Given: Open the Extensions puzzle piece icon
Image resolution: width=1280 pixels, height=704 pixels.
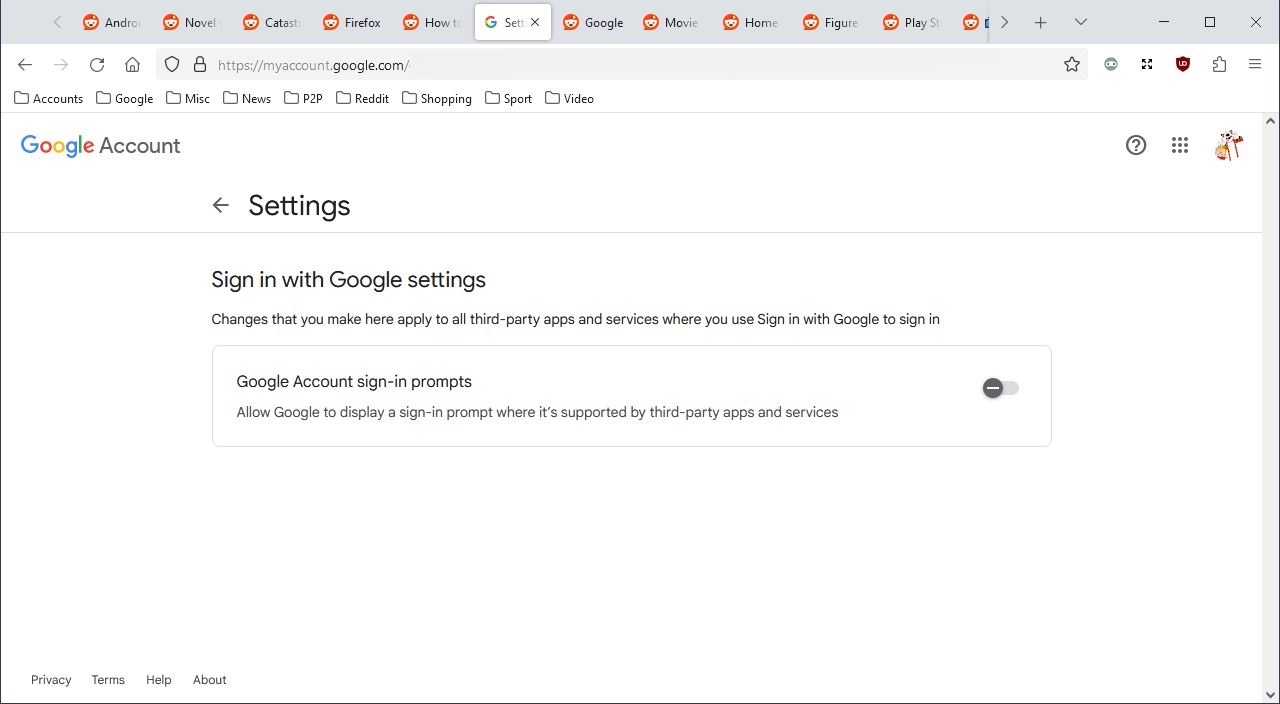Looking at the screenshot, I should 1219,65.
